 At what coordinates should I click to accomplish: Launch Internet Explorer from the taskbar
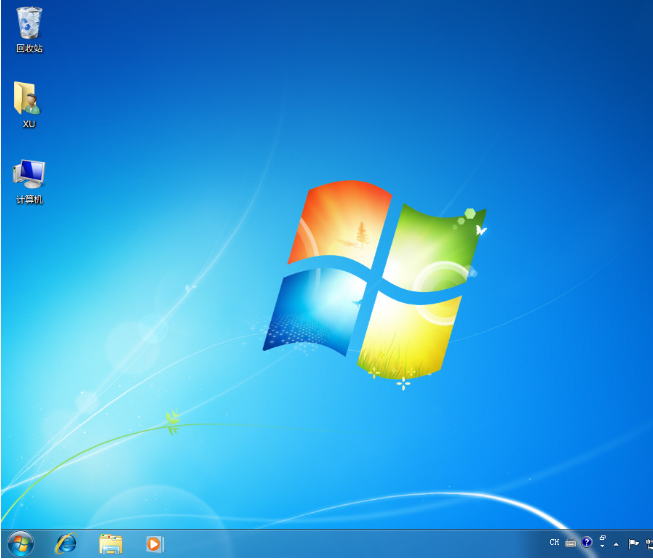[66, 544]
